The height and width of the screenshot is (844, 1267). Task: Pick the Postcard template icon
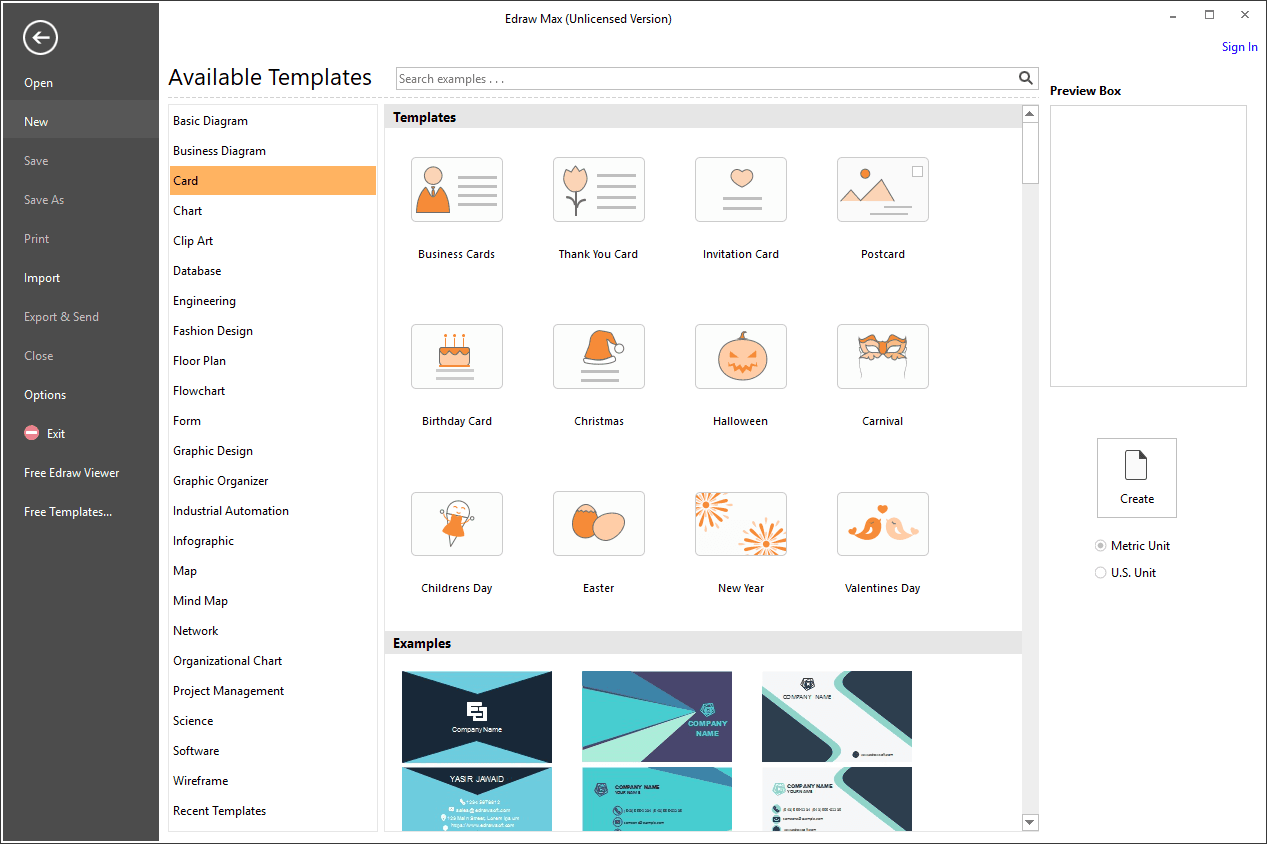click(883, 189)
